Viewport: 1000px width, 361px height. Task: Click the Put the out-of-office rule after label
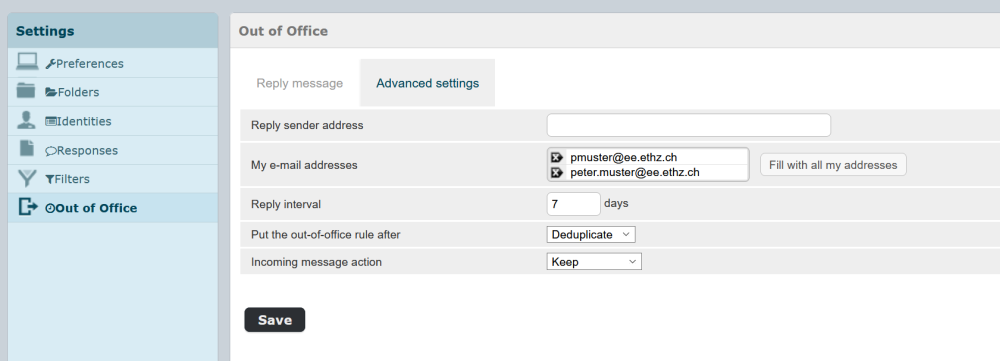[x=326, y=235]
